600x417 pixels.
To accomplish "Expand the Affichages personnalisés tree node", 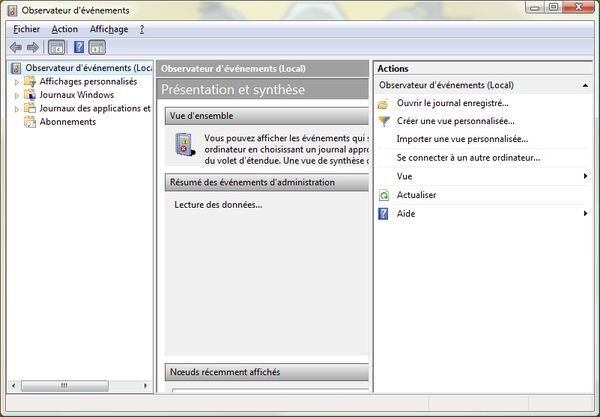I will point(17,82).
